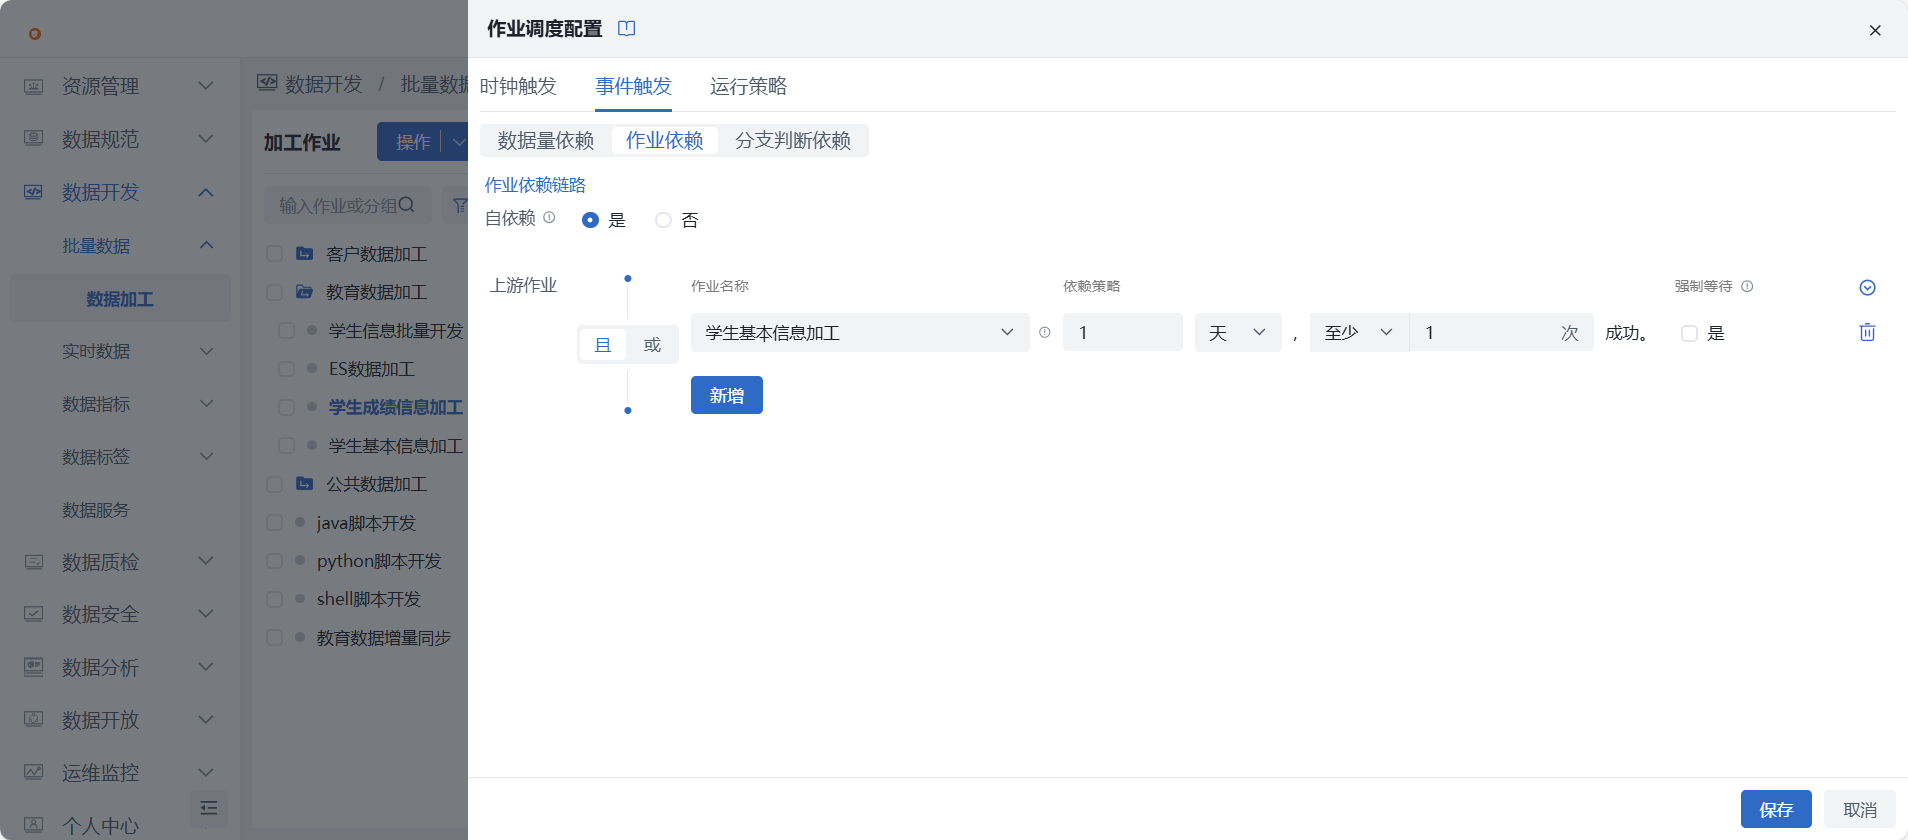Expand the 数据指标 submenu chevron

tap(206, 404)
